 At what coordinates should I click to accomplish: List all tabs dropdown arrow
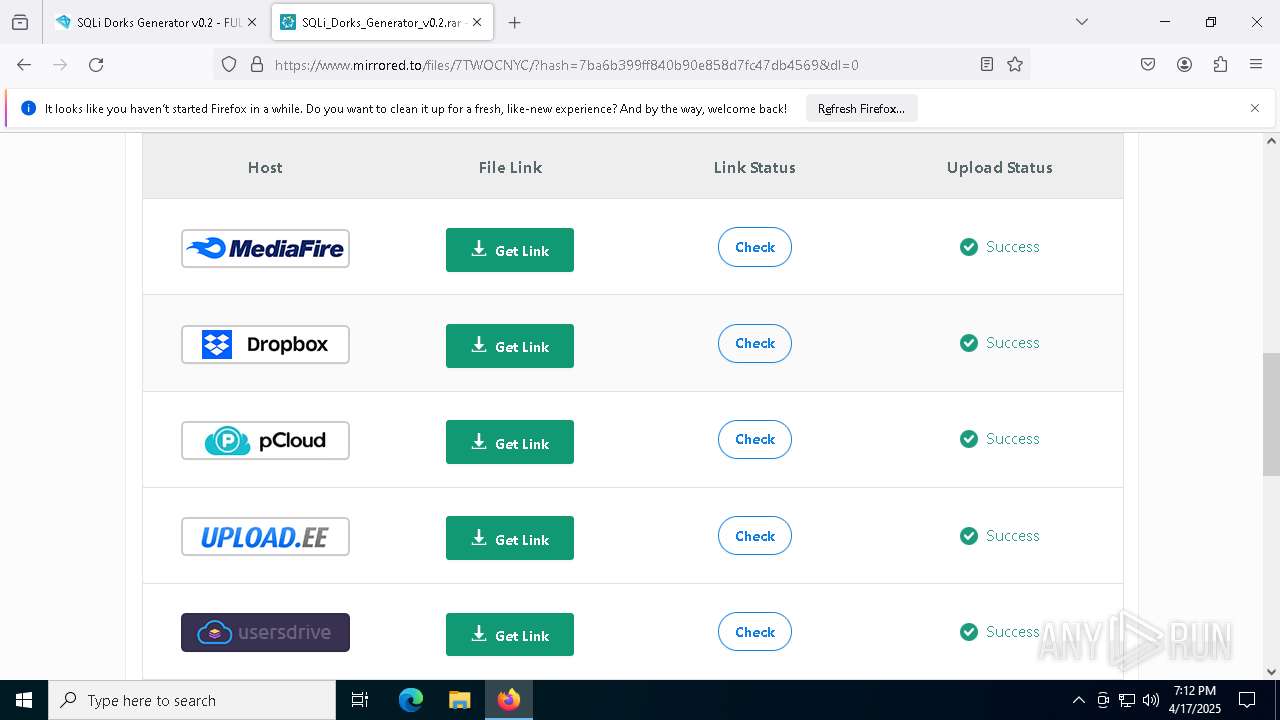(x=1081, y=22)
